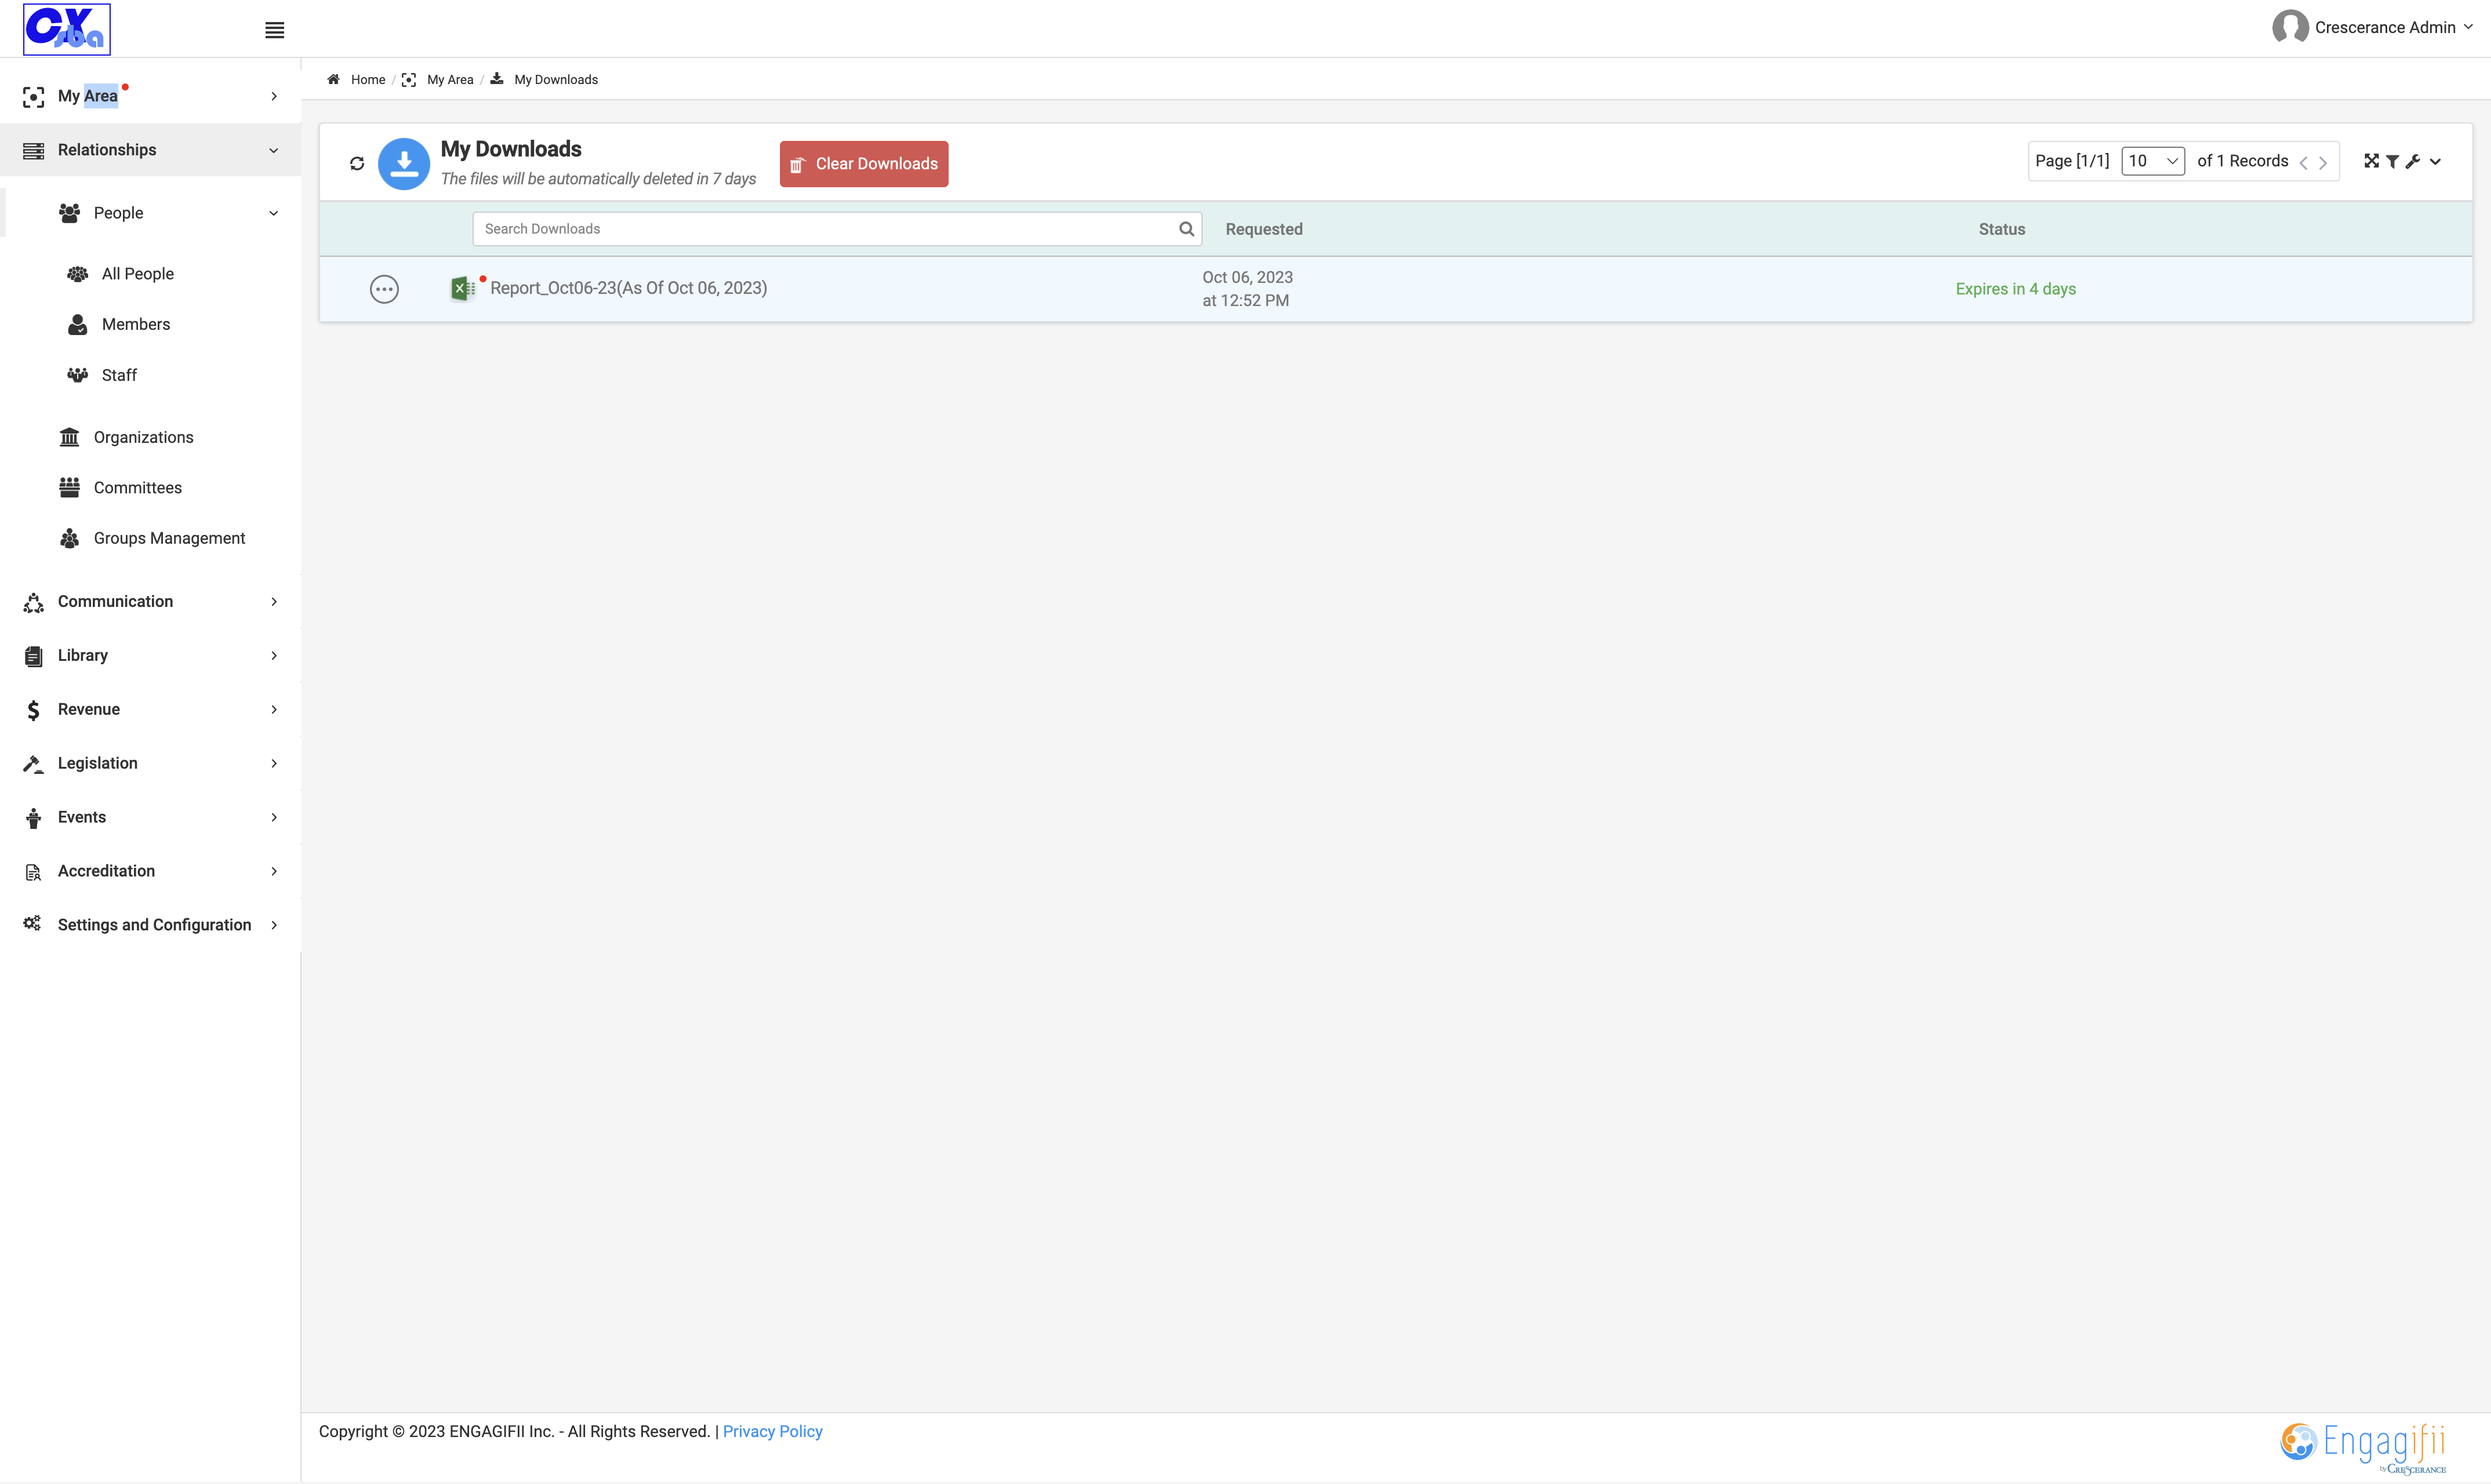Go to next page arrow
The height and width of the screenshot is (1484, 2491).
pos(2323,162)
